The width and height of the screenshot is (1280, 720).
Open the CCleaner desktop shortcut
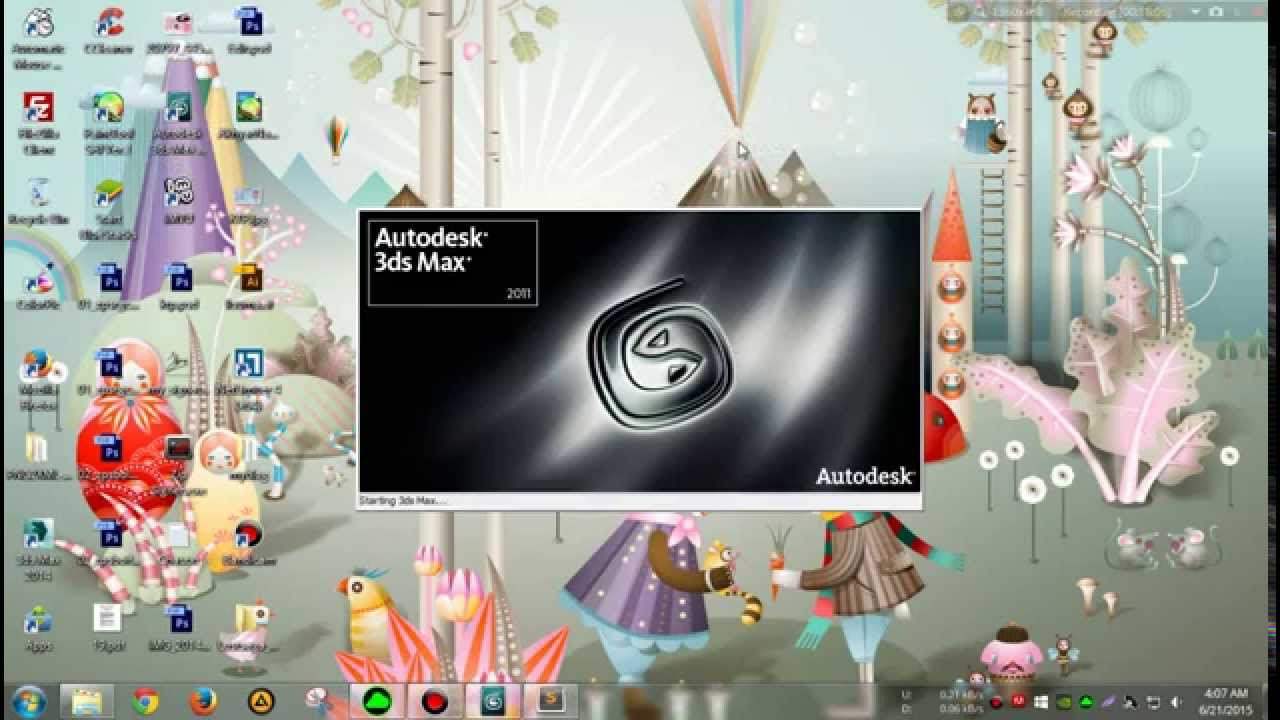(x=110, y=30)
